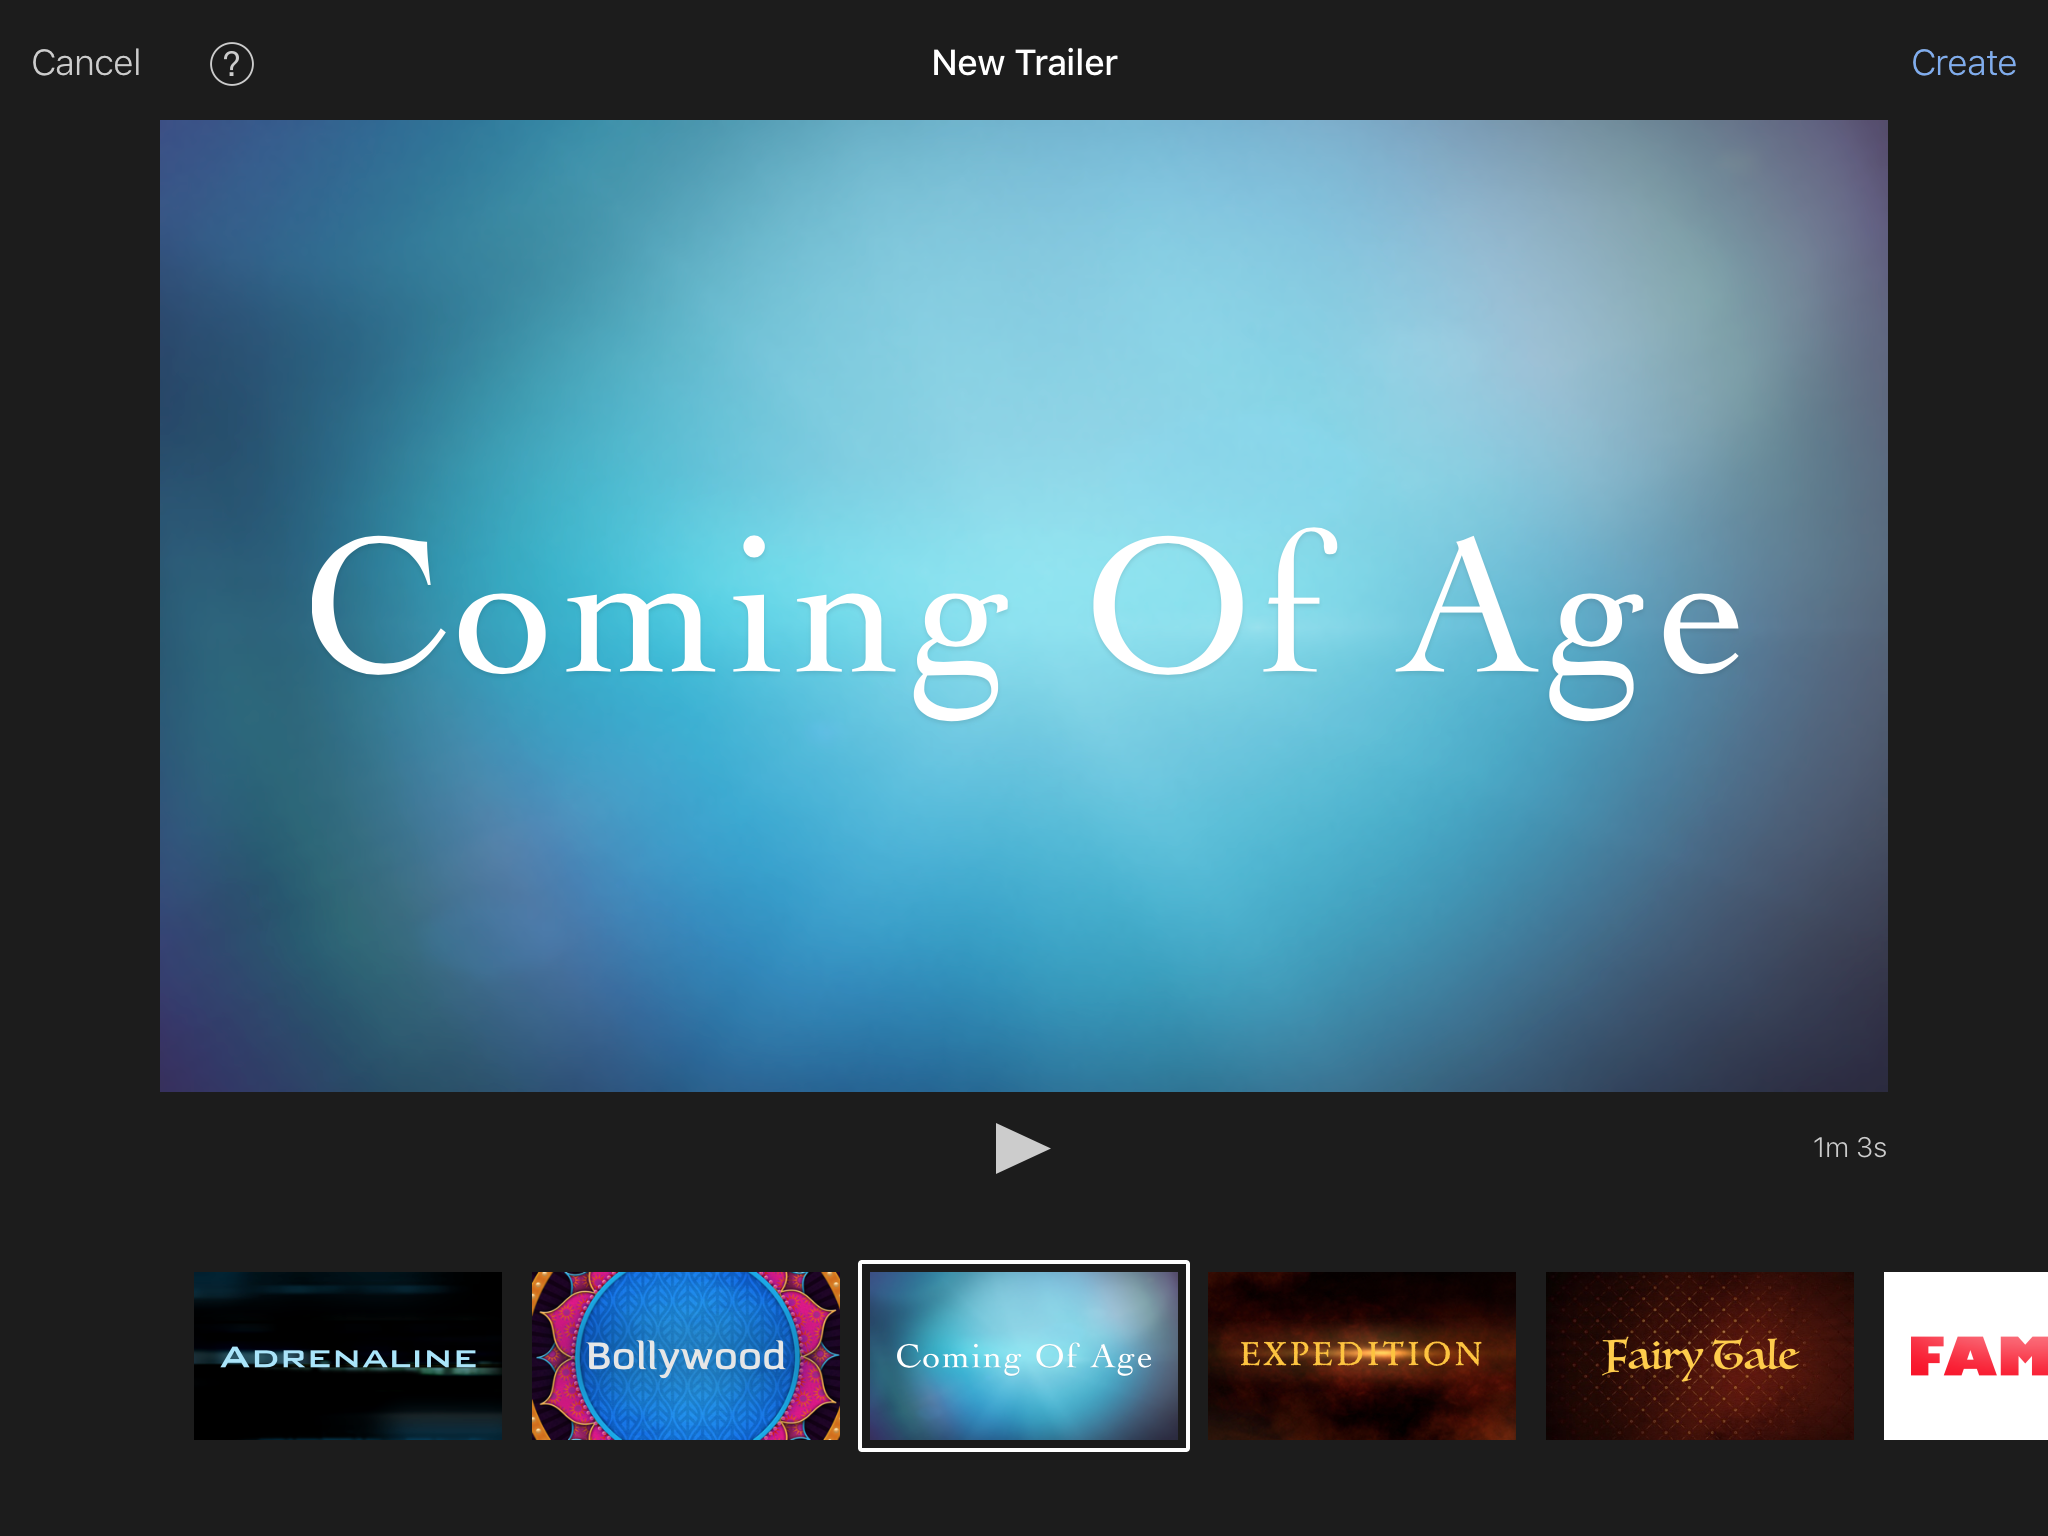2048x1536 pixels.
Task: Tap the orange EXPEDITION title text
Action: (x=1361, y=1354)
